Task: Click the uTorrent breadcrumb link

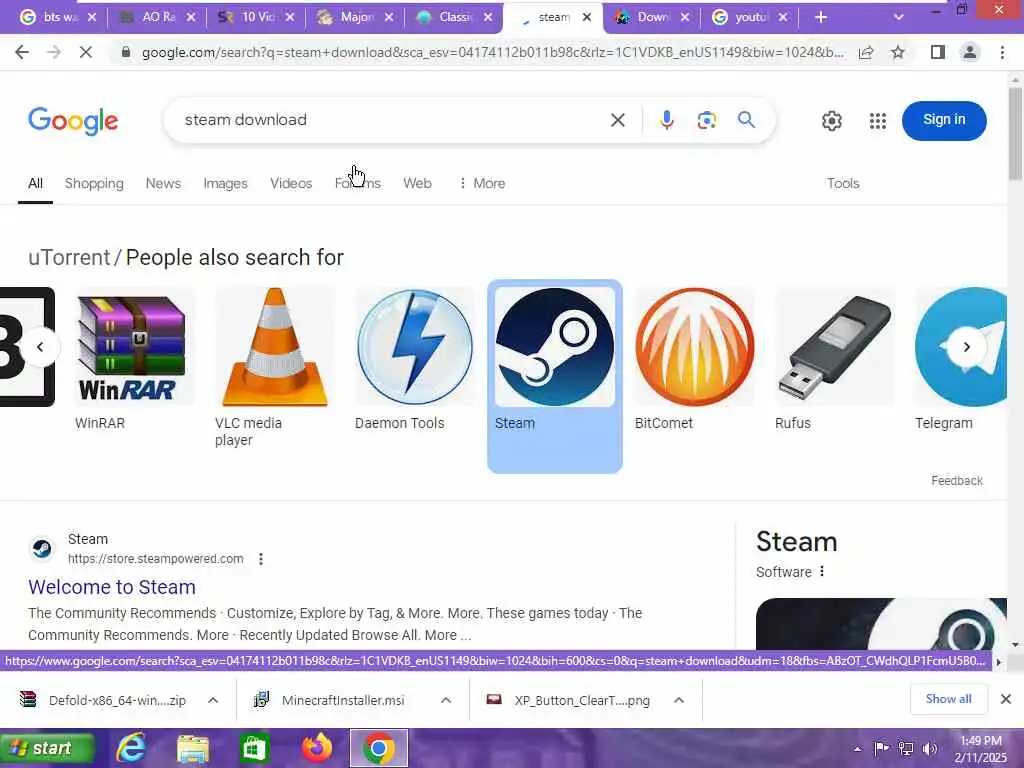Action: point(69,257)
